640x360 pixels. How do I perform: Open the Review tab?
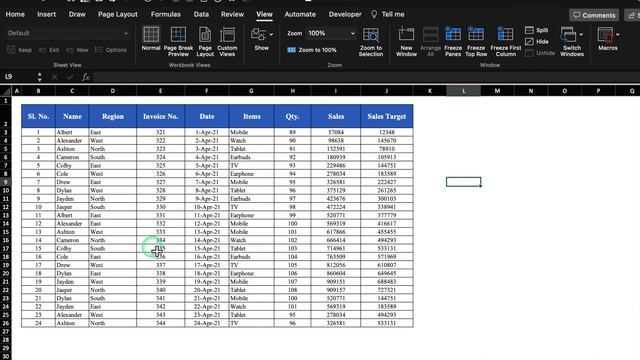(x=232, y=14)
